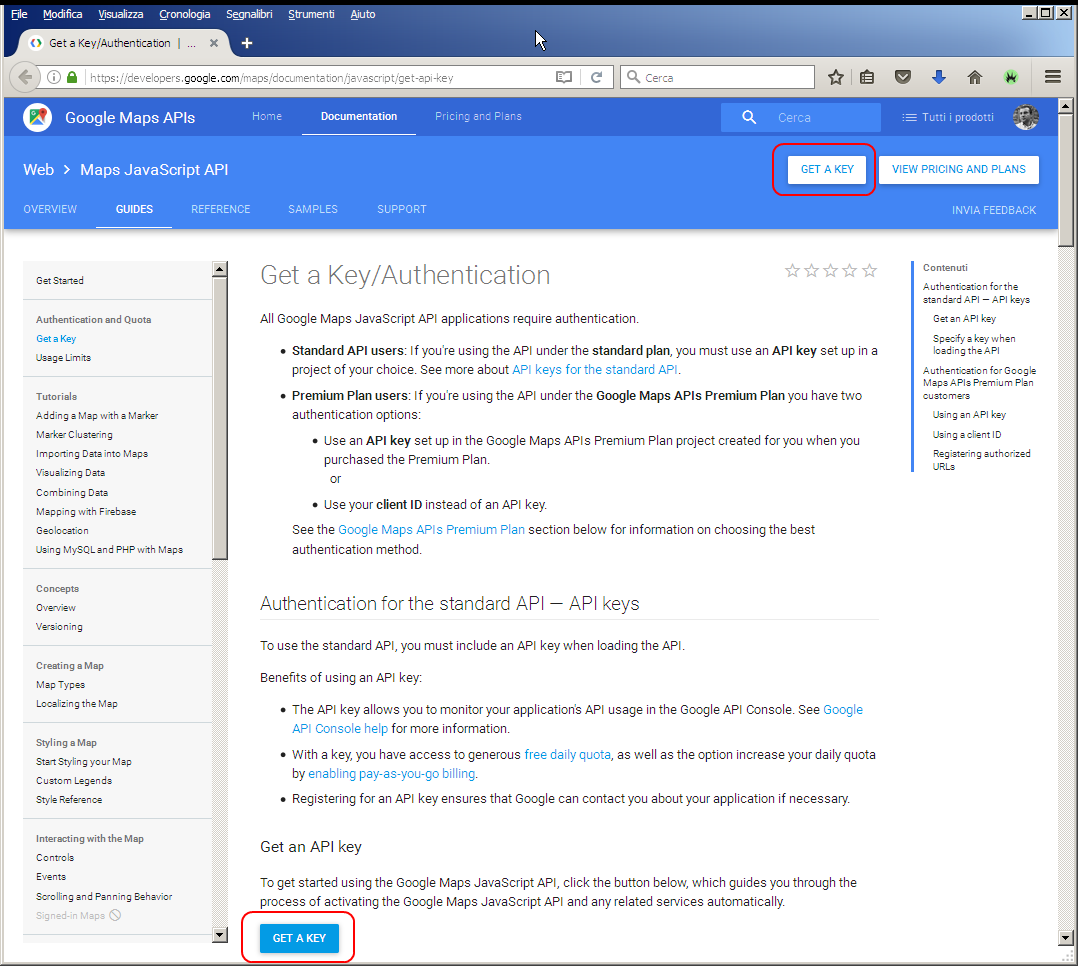
Task: Open Marker Clustering in the sidebar
Action: coord(74,435)
